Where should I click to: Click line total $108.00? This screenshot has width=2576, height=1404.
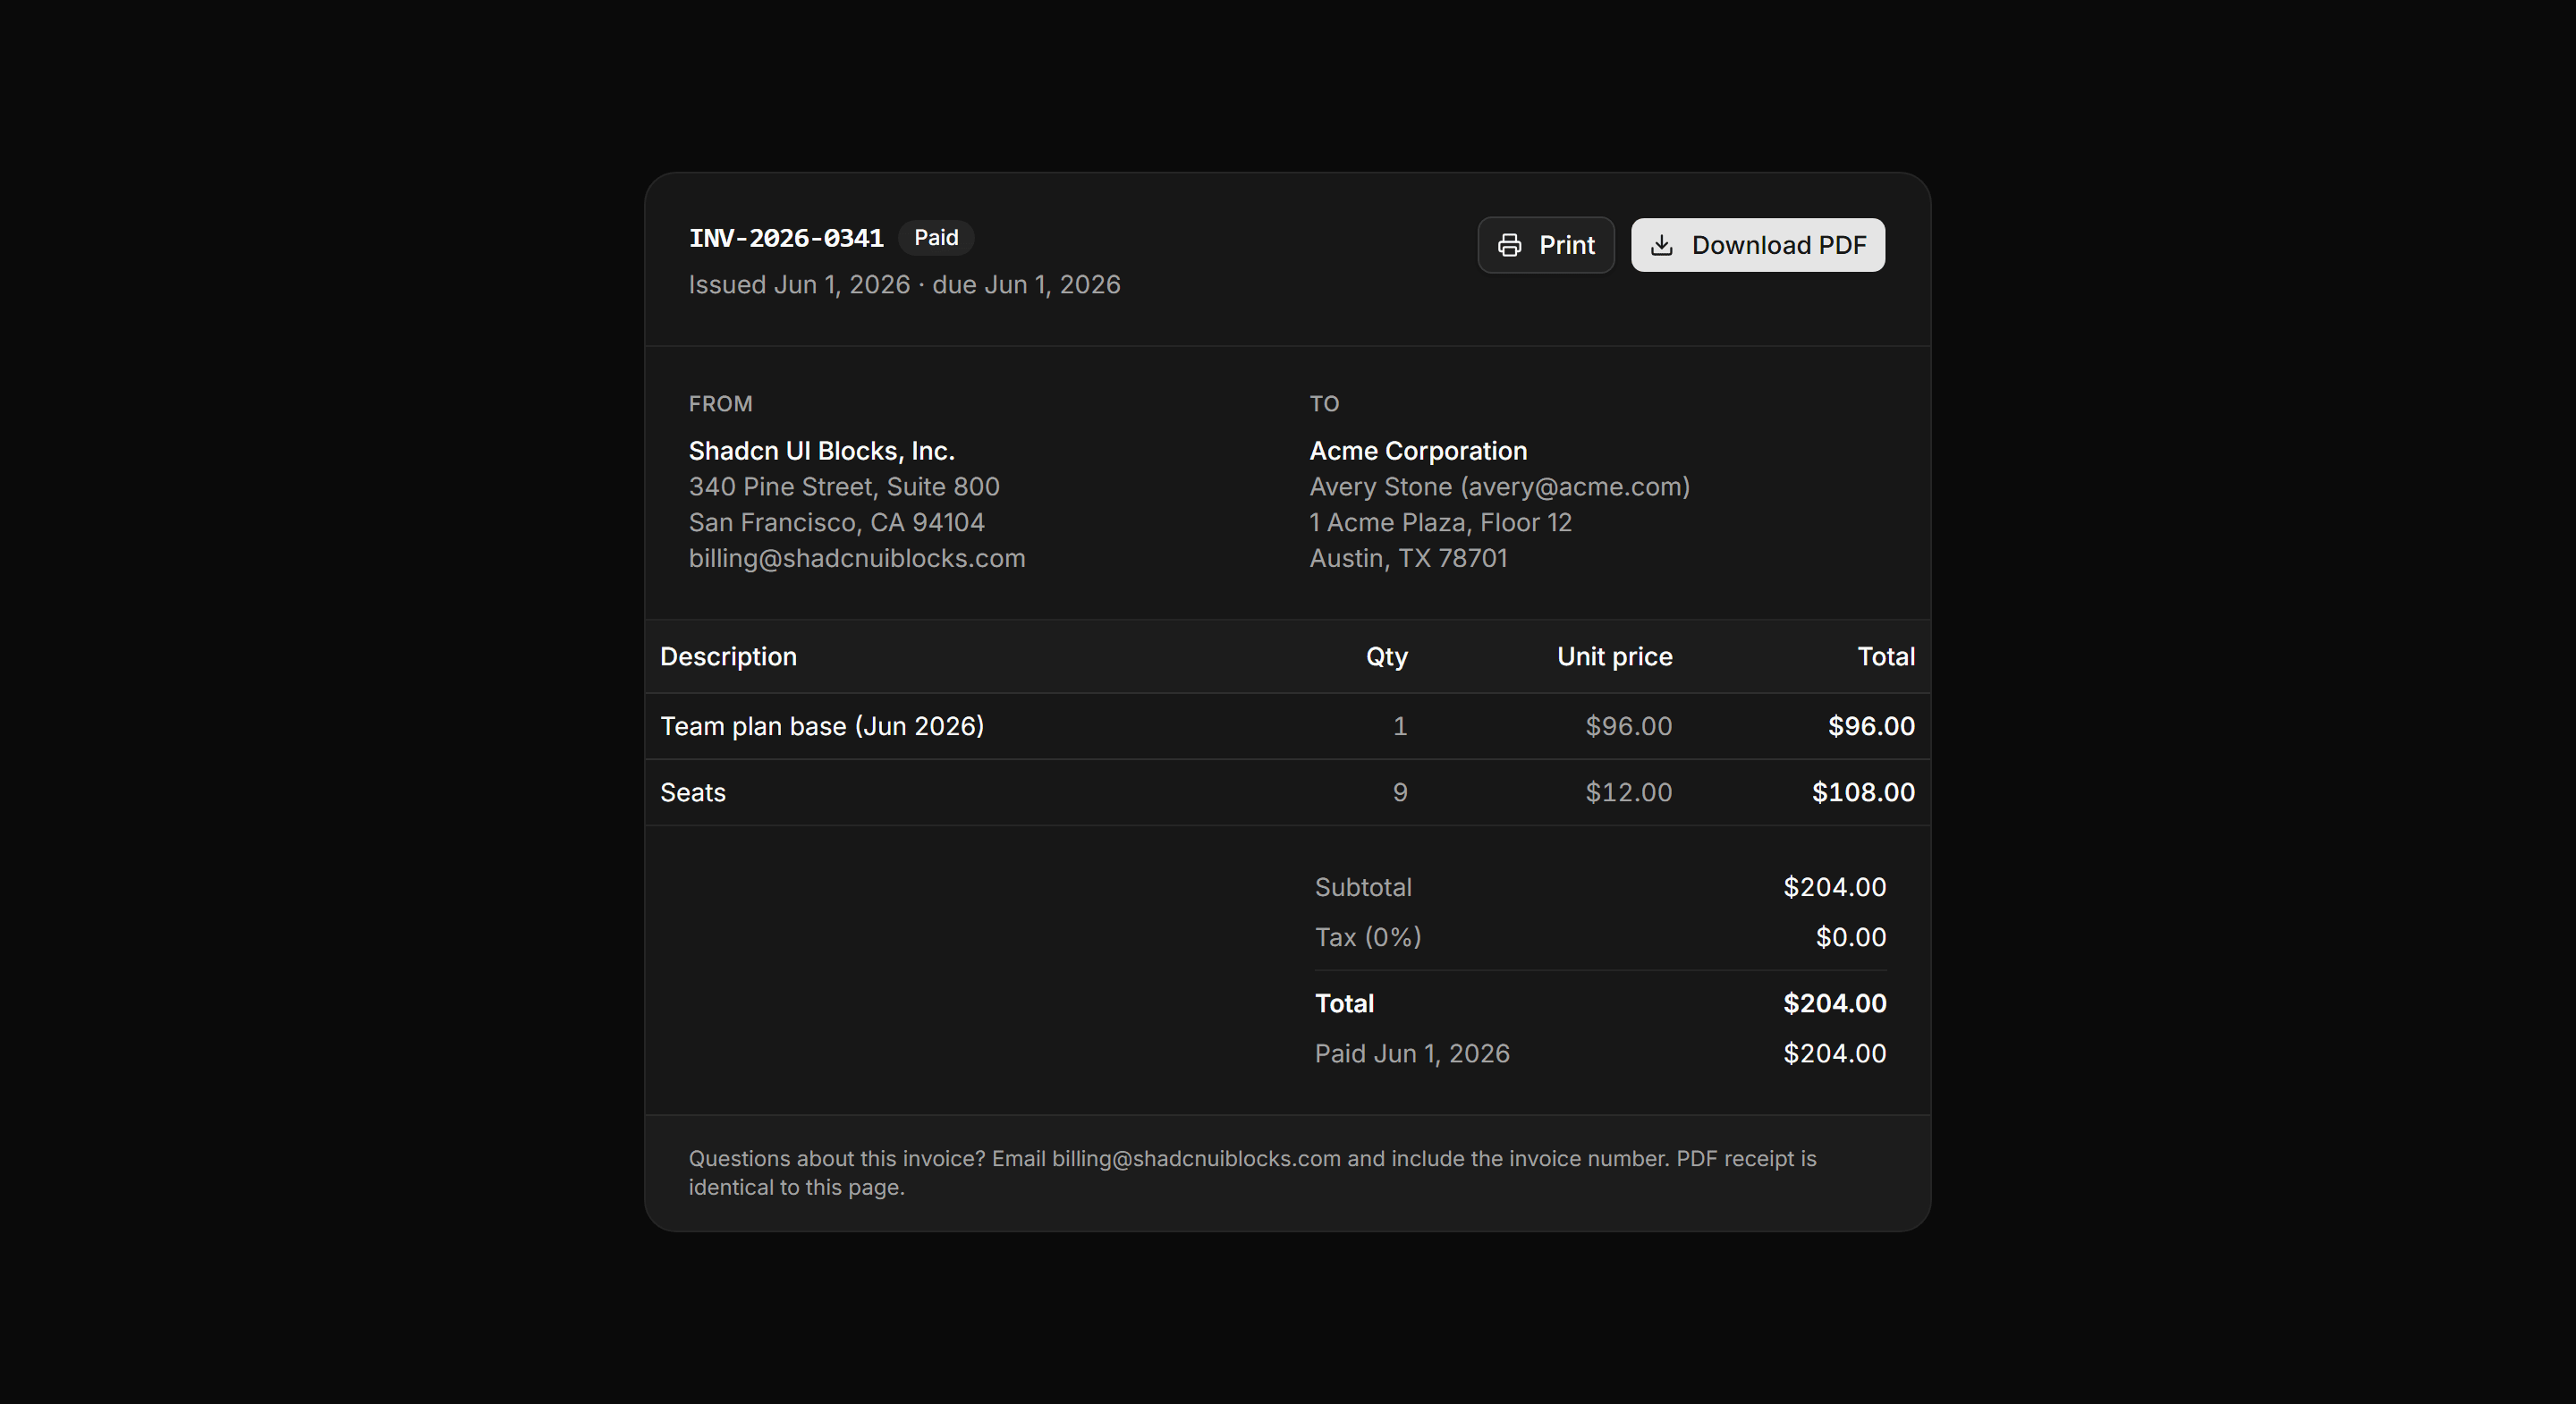[x=1863, y=793]
